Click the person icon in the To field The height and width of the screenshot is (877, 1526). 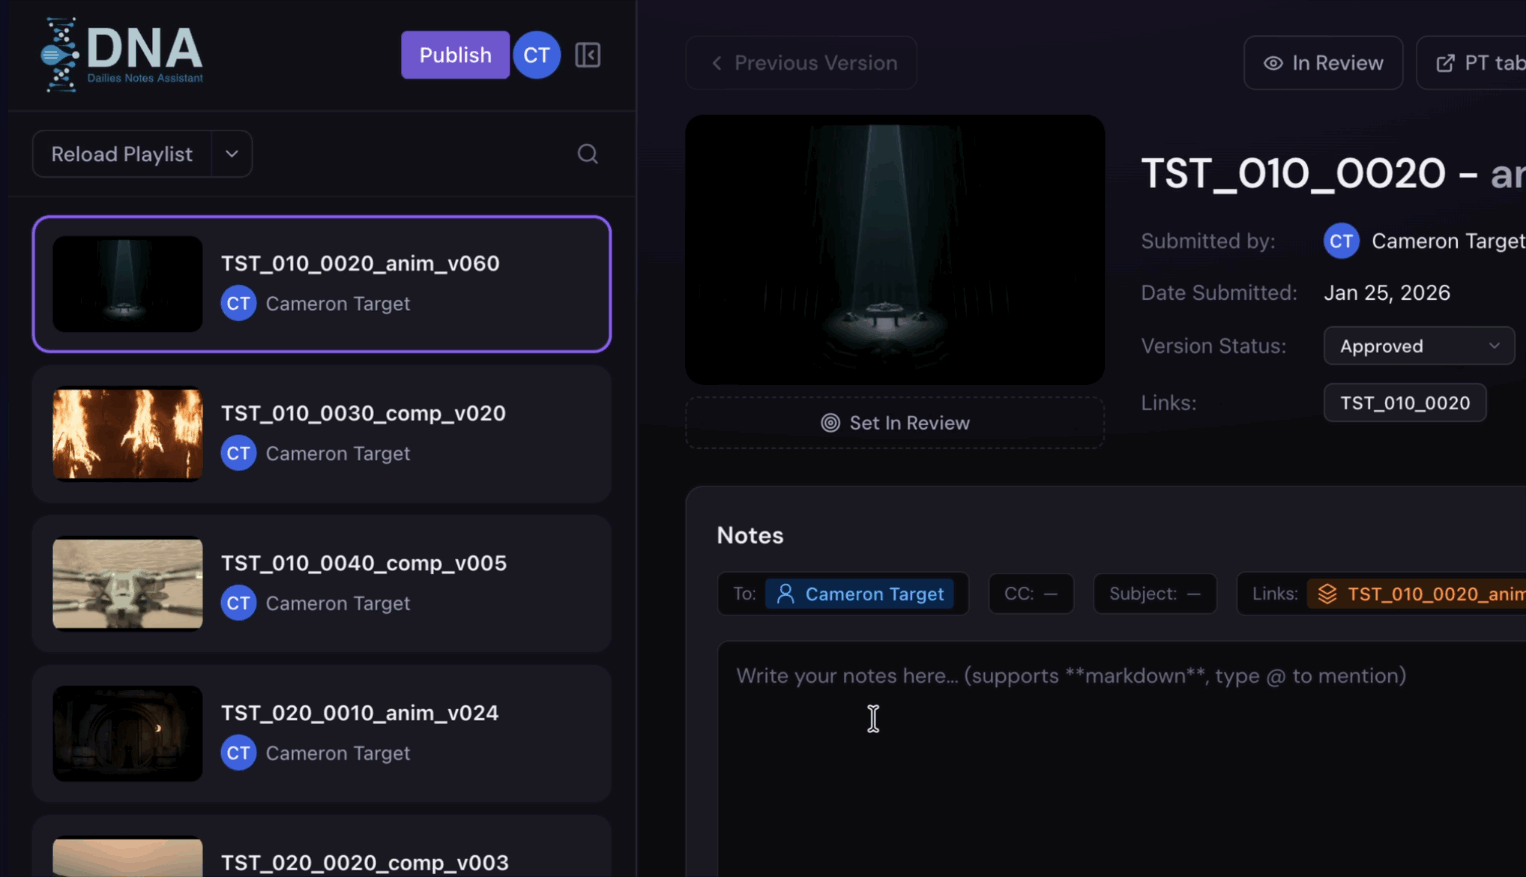[786, 594]
